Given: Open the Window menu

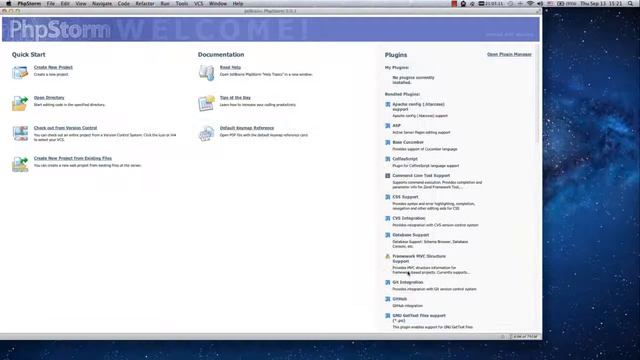Looking at the screenshot, I should click(218, 4).
